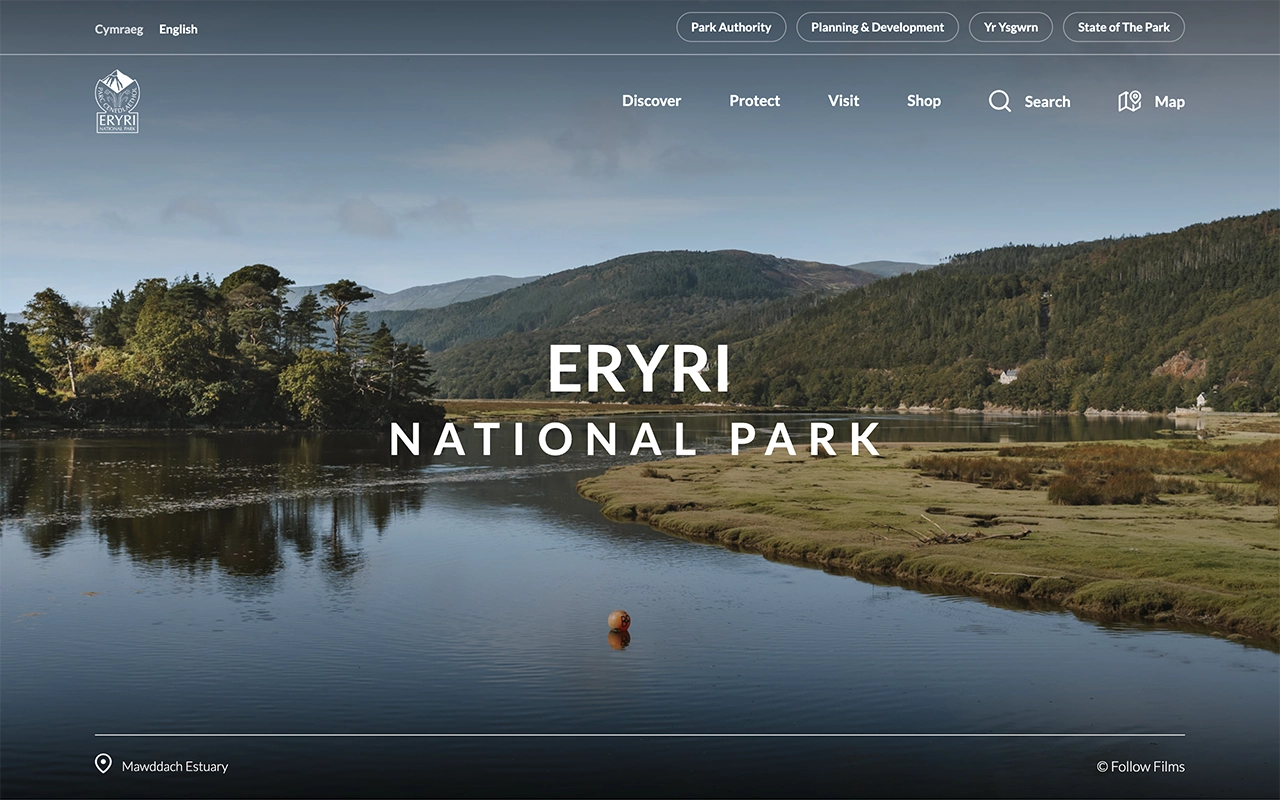Click the Mawddach Estuary caption text
The image size is (1280, 800).
175,766
